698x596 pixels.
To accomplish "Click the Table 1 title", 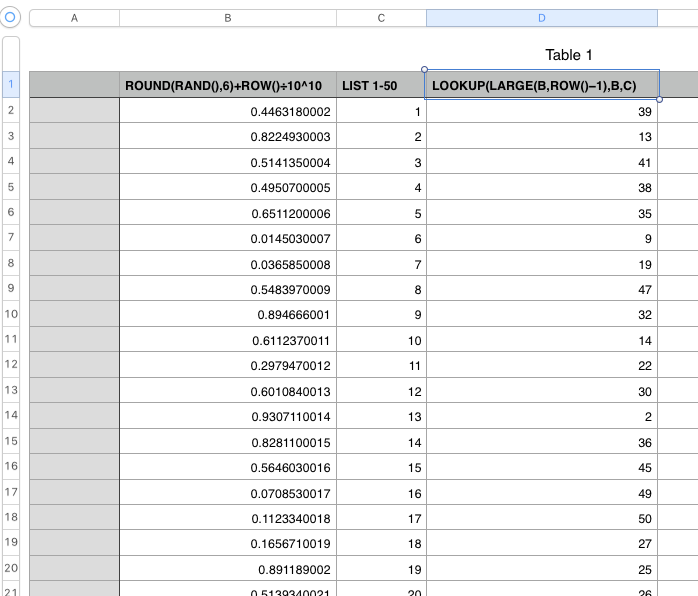I will click(x=568, y=55).
